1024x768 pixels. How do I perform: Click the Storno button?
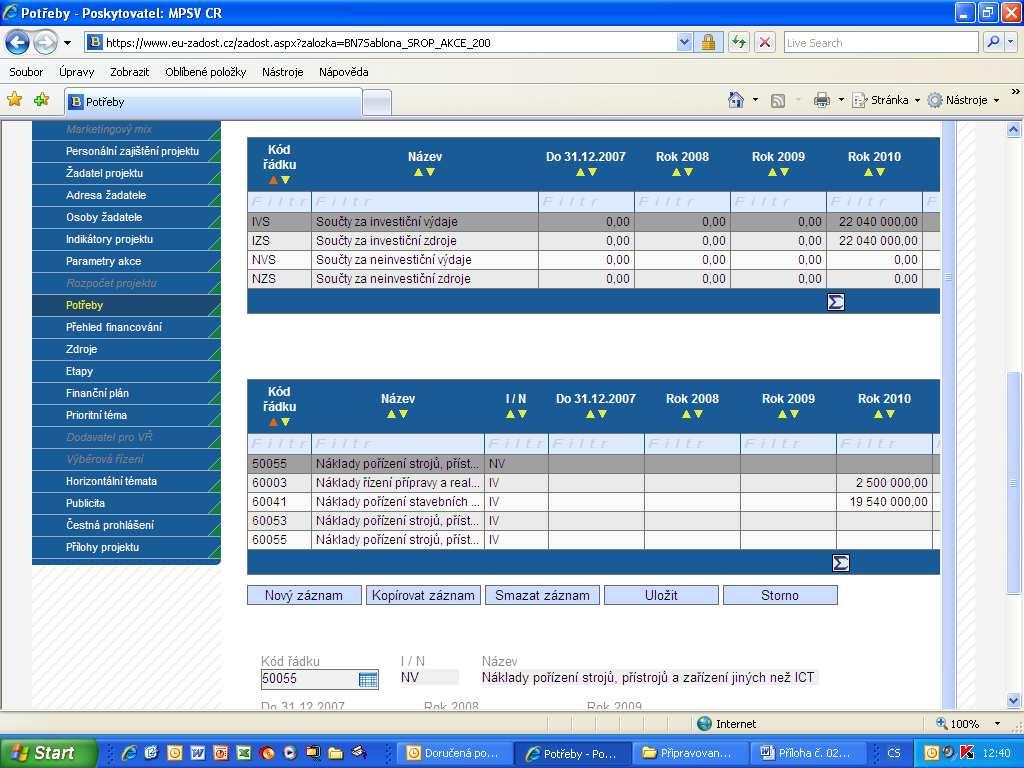coord(780,595)
